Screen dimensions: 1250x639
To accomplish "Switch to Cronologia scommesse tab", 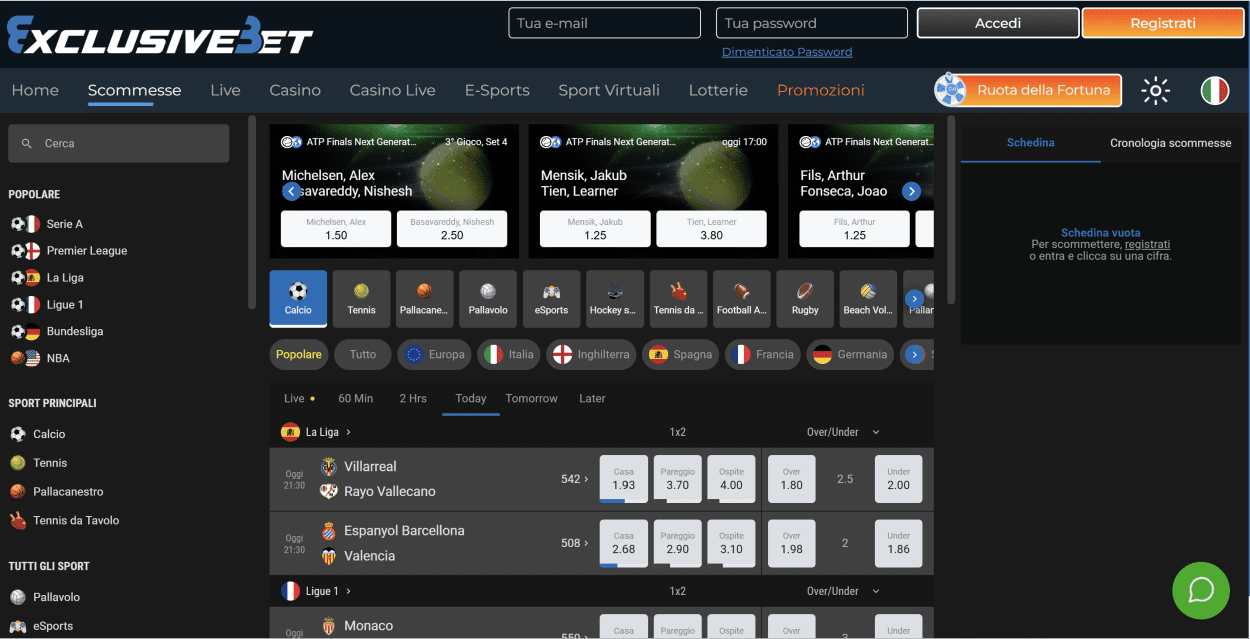I will point(1170,143).
